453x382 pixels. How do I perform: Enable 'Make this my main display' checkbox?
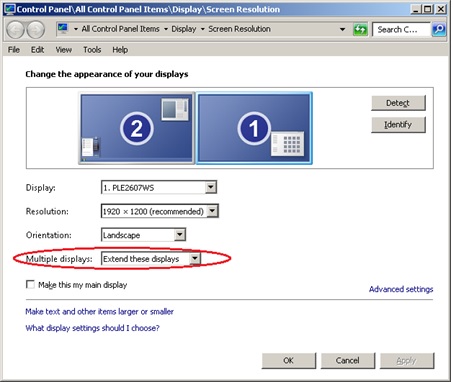30,284
